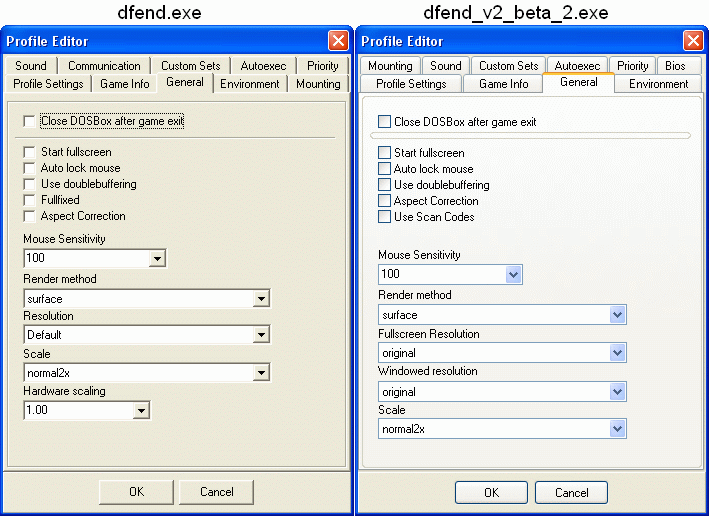Close the right dfend_v2_beta_2 Profile Editor window
The image size is (709, 516).
click(x=693, y=41)
